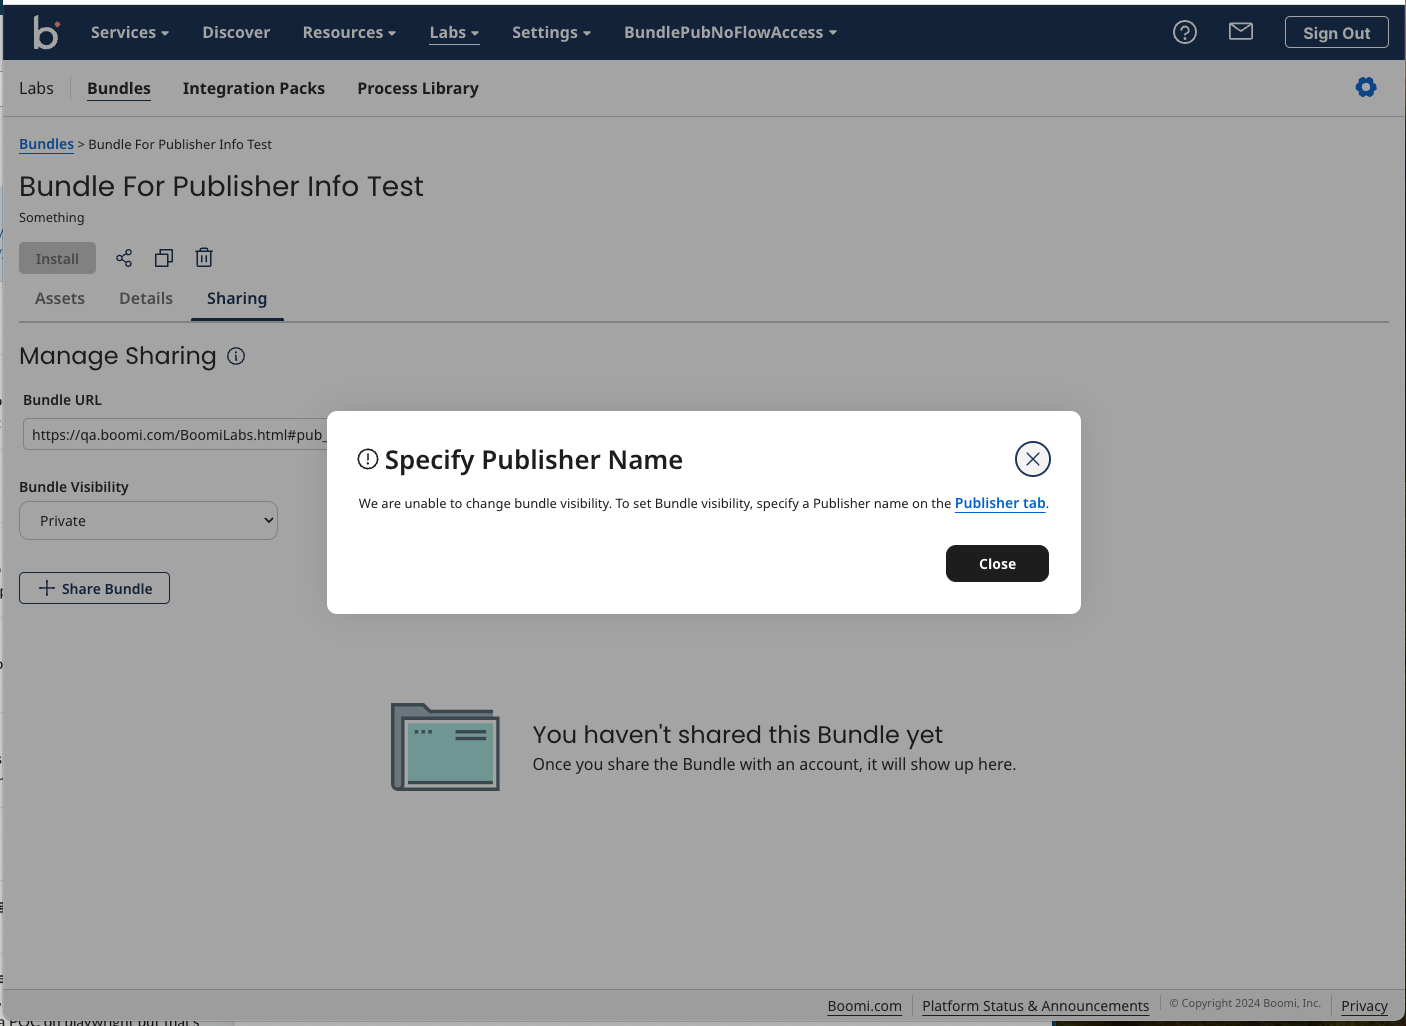Open the BundlePubNoFlowAccess account menu

click(x=730, y=32)
